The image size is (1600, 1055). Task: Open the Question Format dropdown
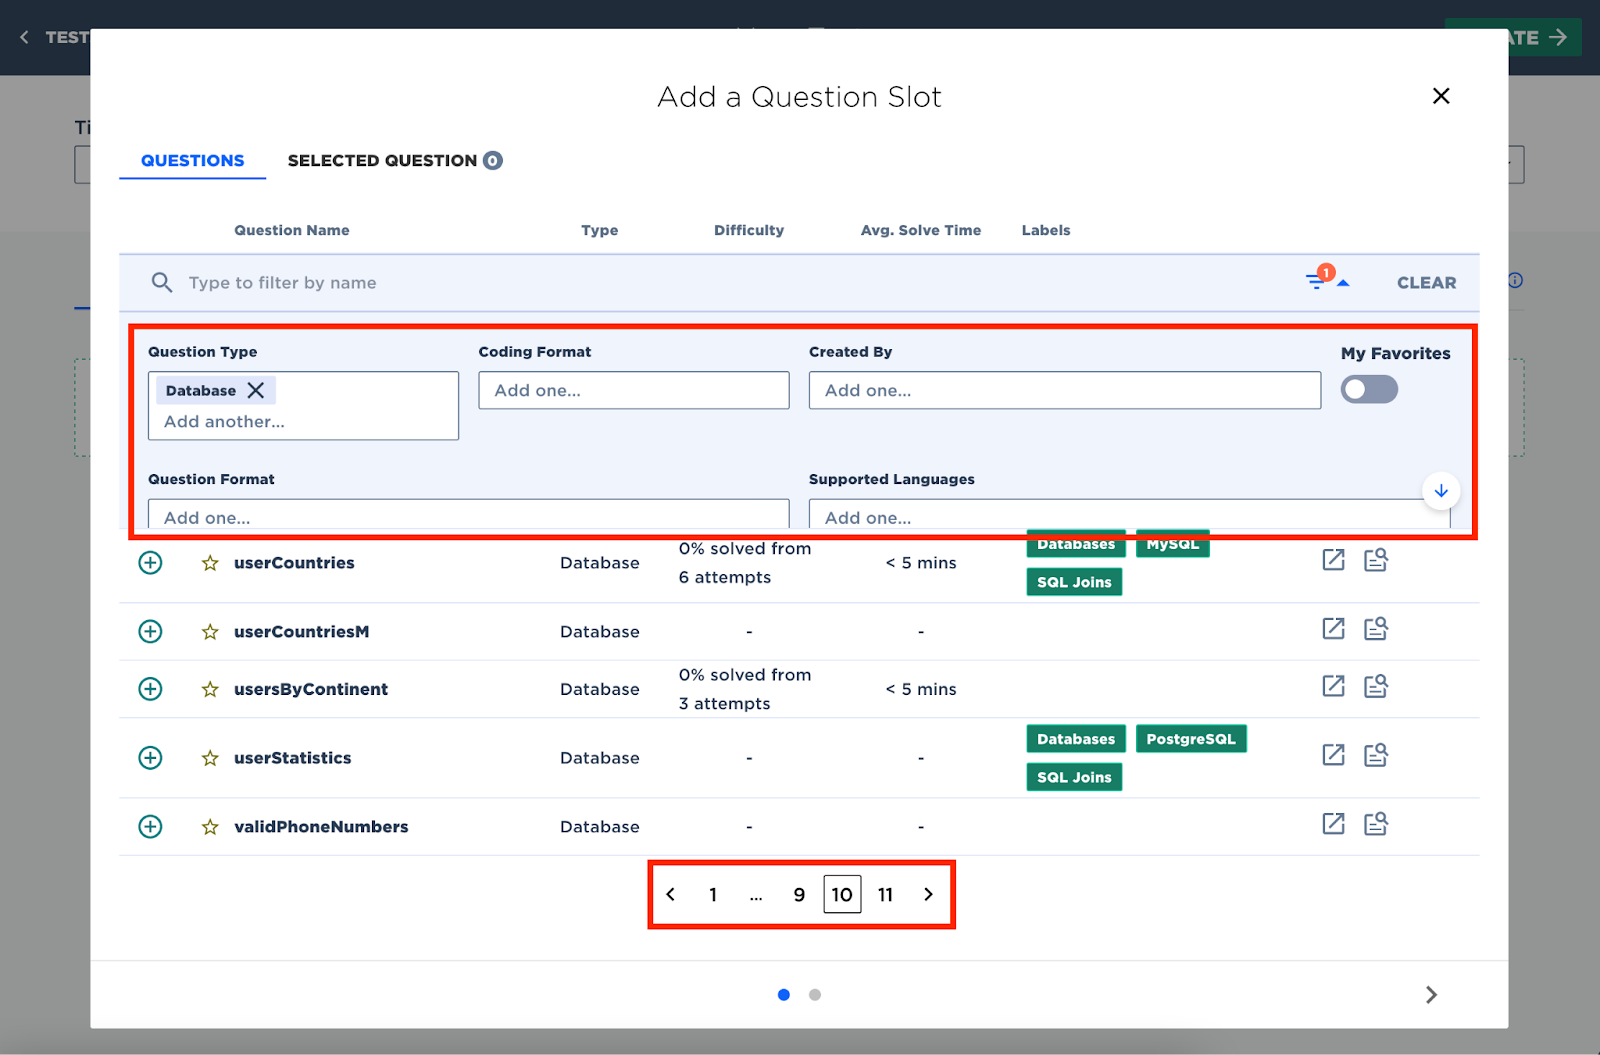(469, 516)
